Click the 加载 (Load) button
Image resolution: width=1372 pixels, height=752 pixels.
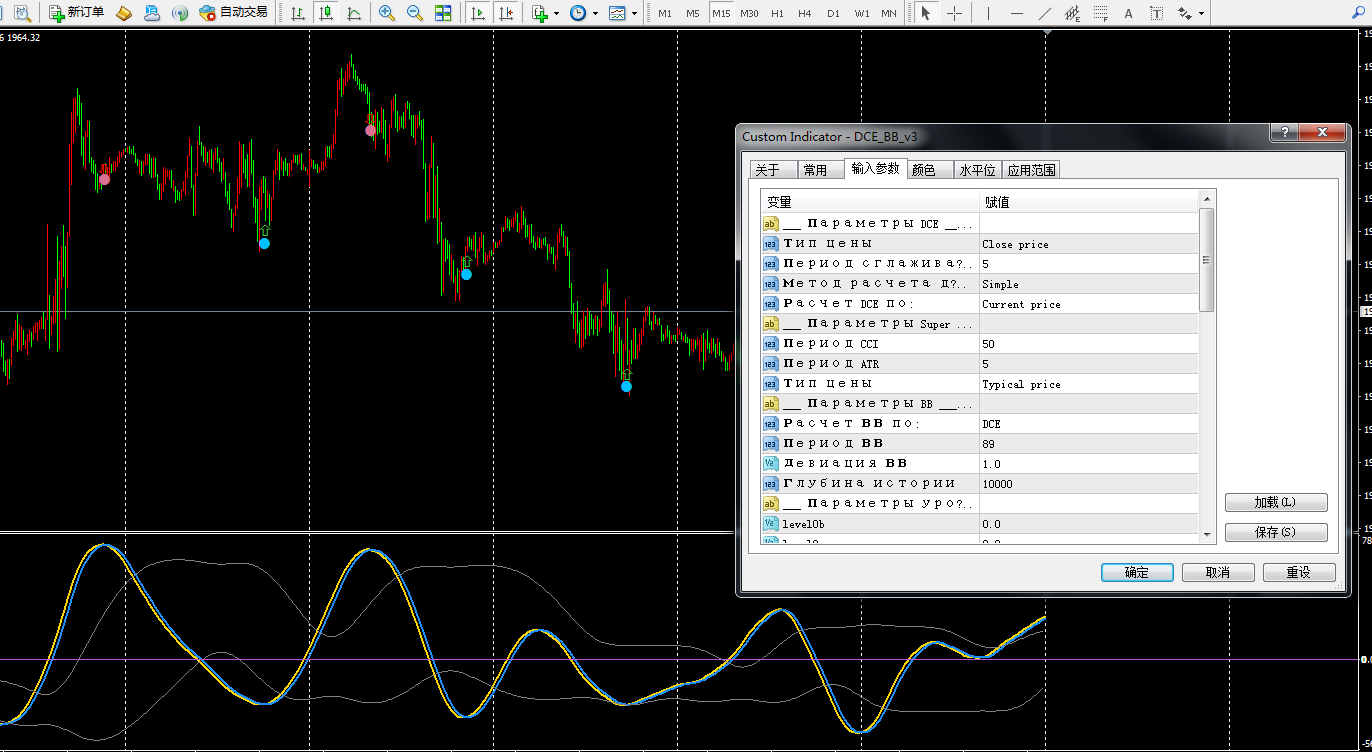[x=1275, y=502]
